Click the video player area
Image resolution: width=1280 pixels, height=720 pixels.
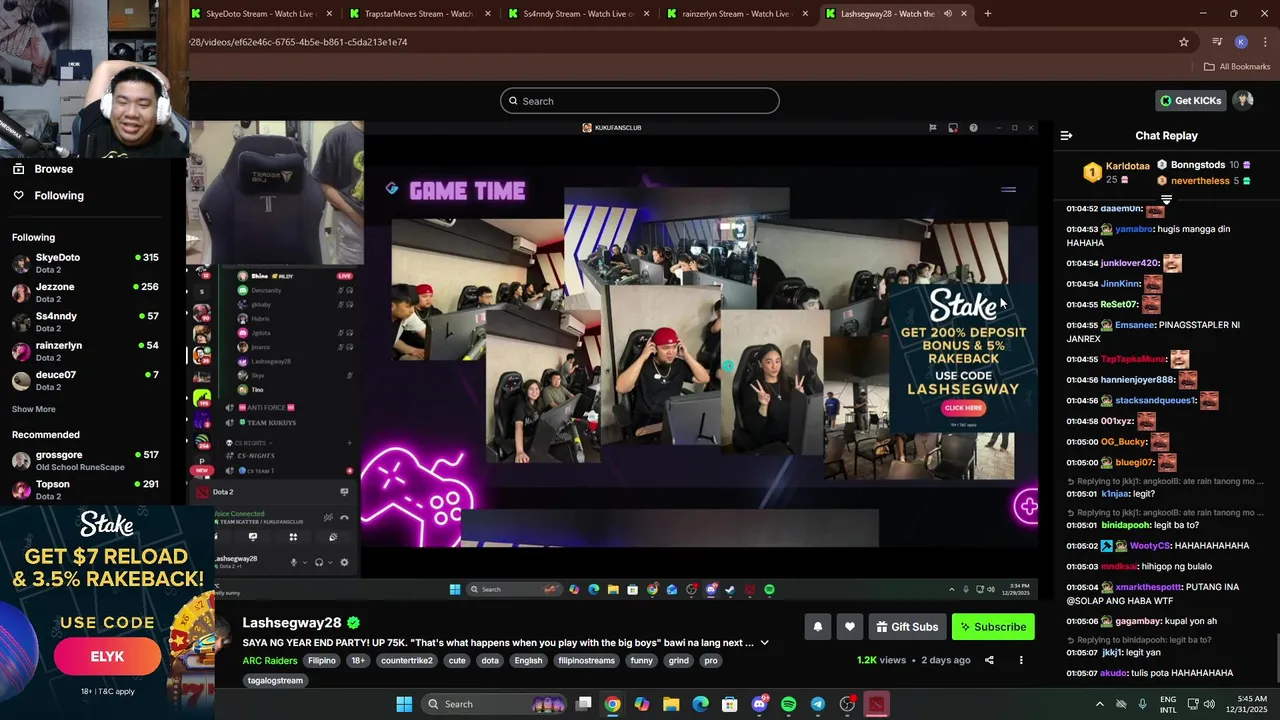click(612, 360)
